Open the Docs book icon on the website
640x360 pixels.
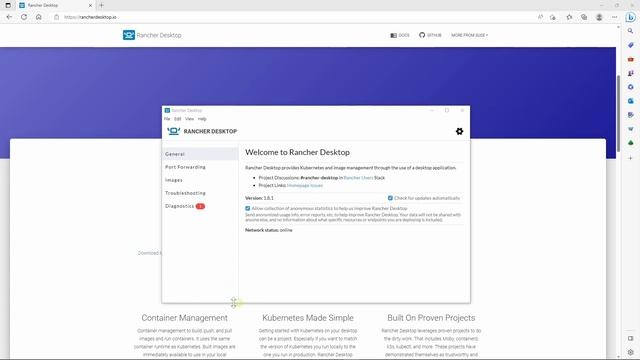pos(393,36)
